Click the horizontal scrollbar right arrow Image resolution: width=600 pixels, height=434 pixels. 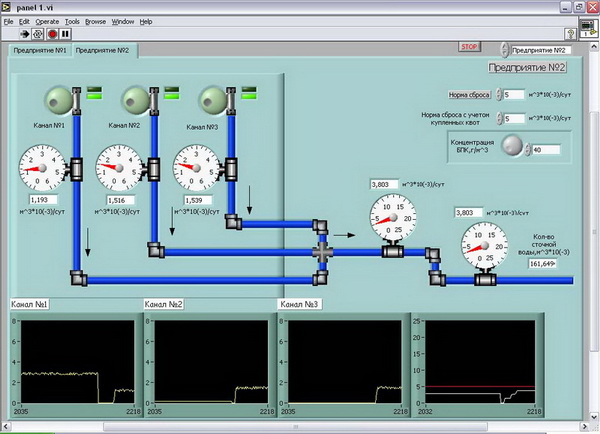pyautogui.click(x=584, y=426)
